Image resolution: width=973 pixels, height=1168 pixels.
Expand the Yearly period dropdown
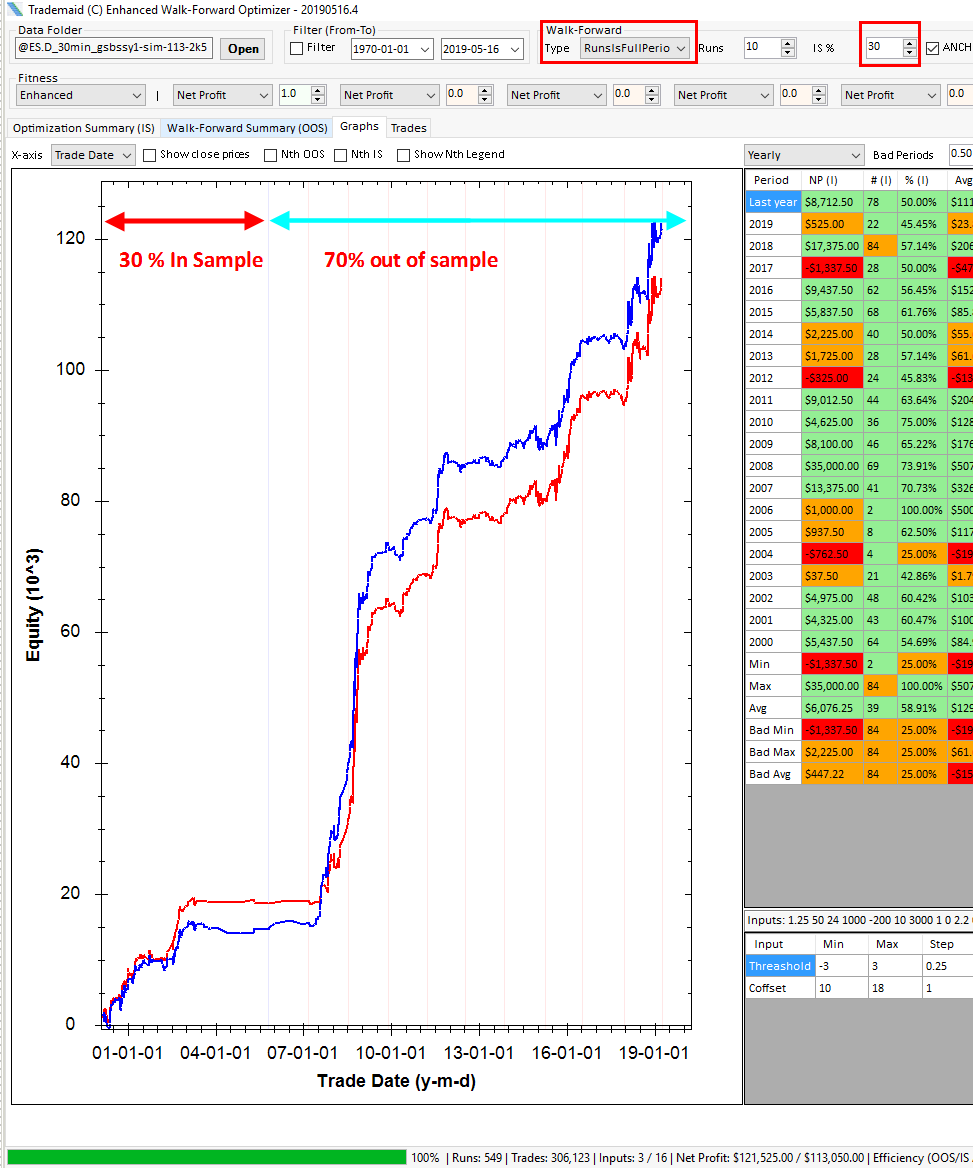click(x=854, y=155)
